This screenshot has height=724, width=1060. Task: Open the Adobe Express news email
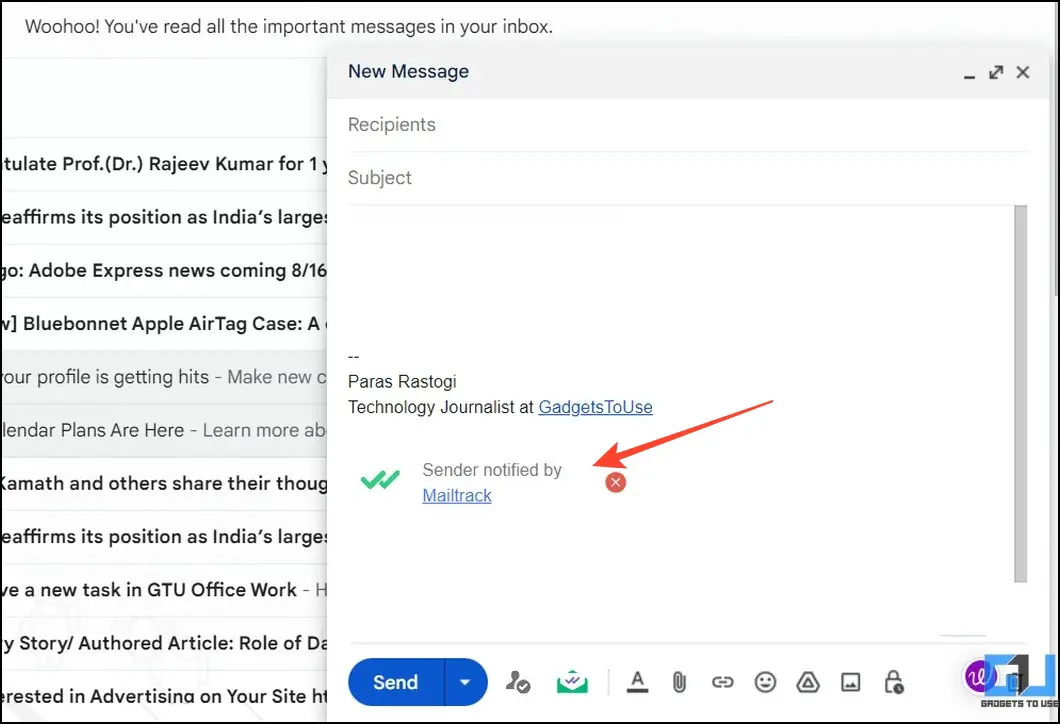[164, 270]
